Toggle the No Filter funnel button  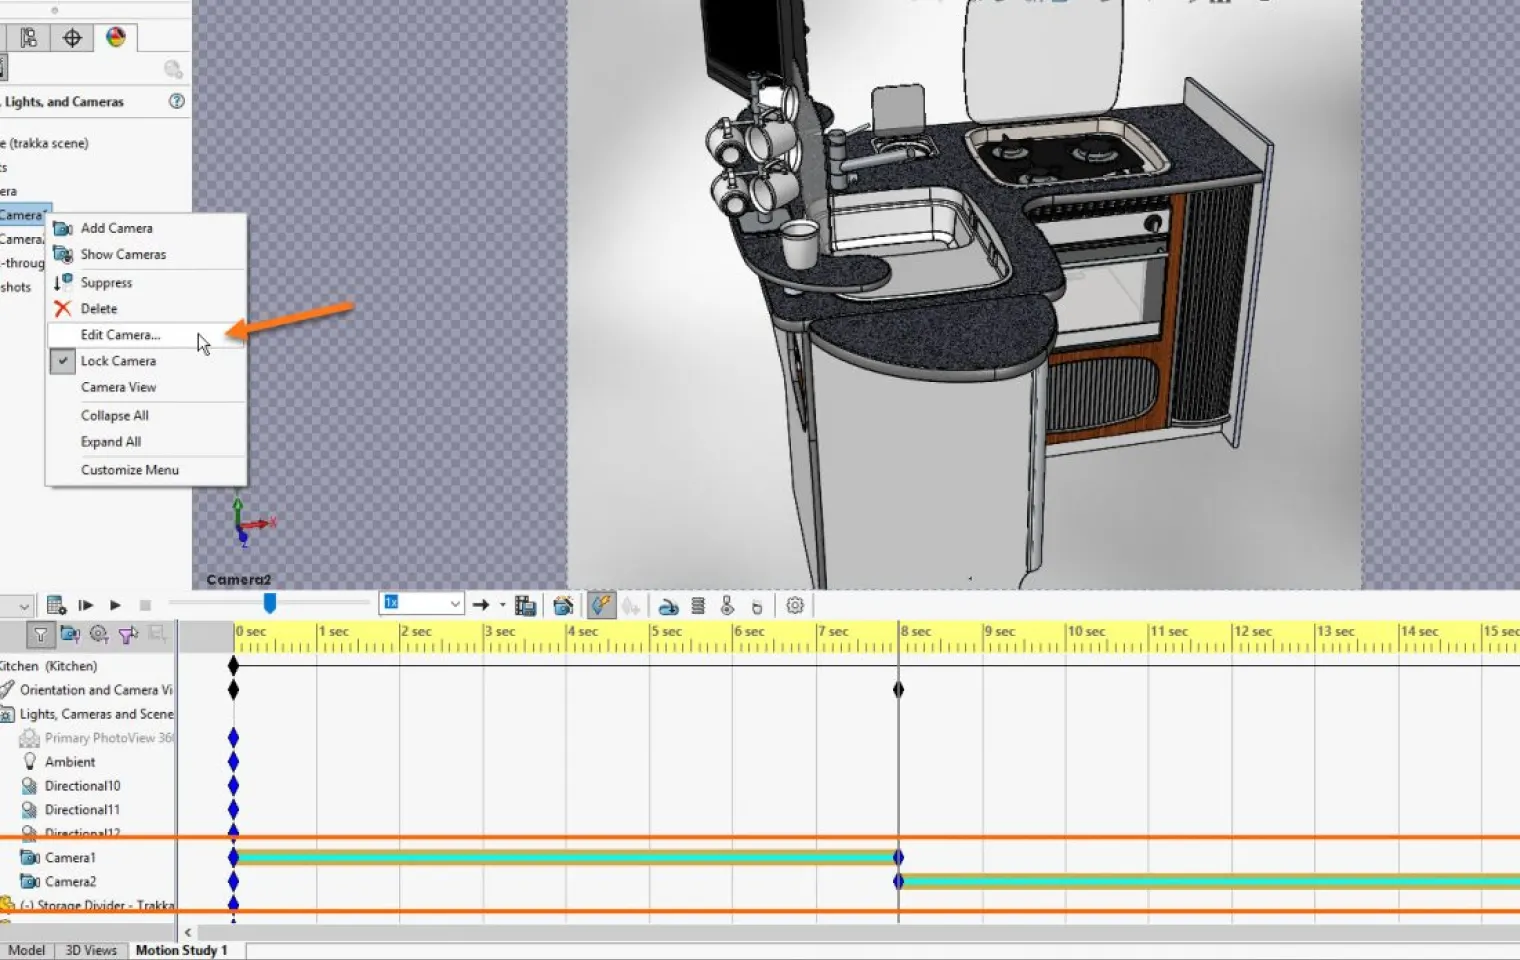click(40, 634)
